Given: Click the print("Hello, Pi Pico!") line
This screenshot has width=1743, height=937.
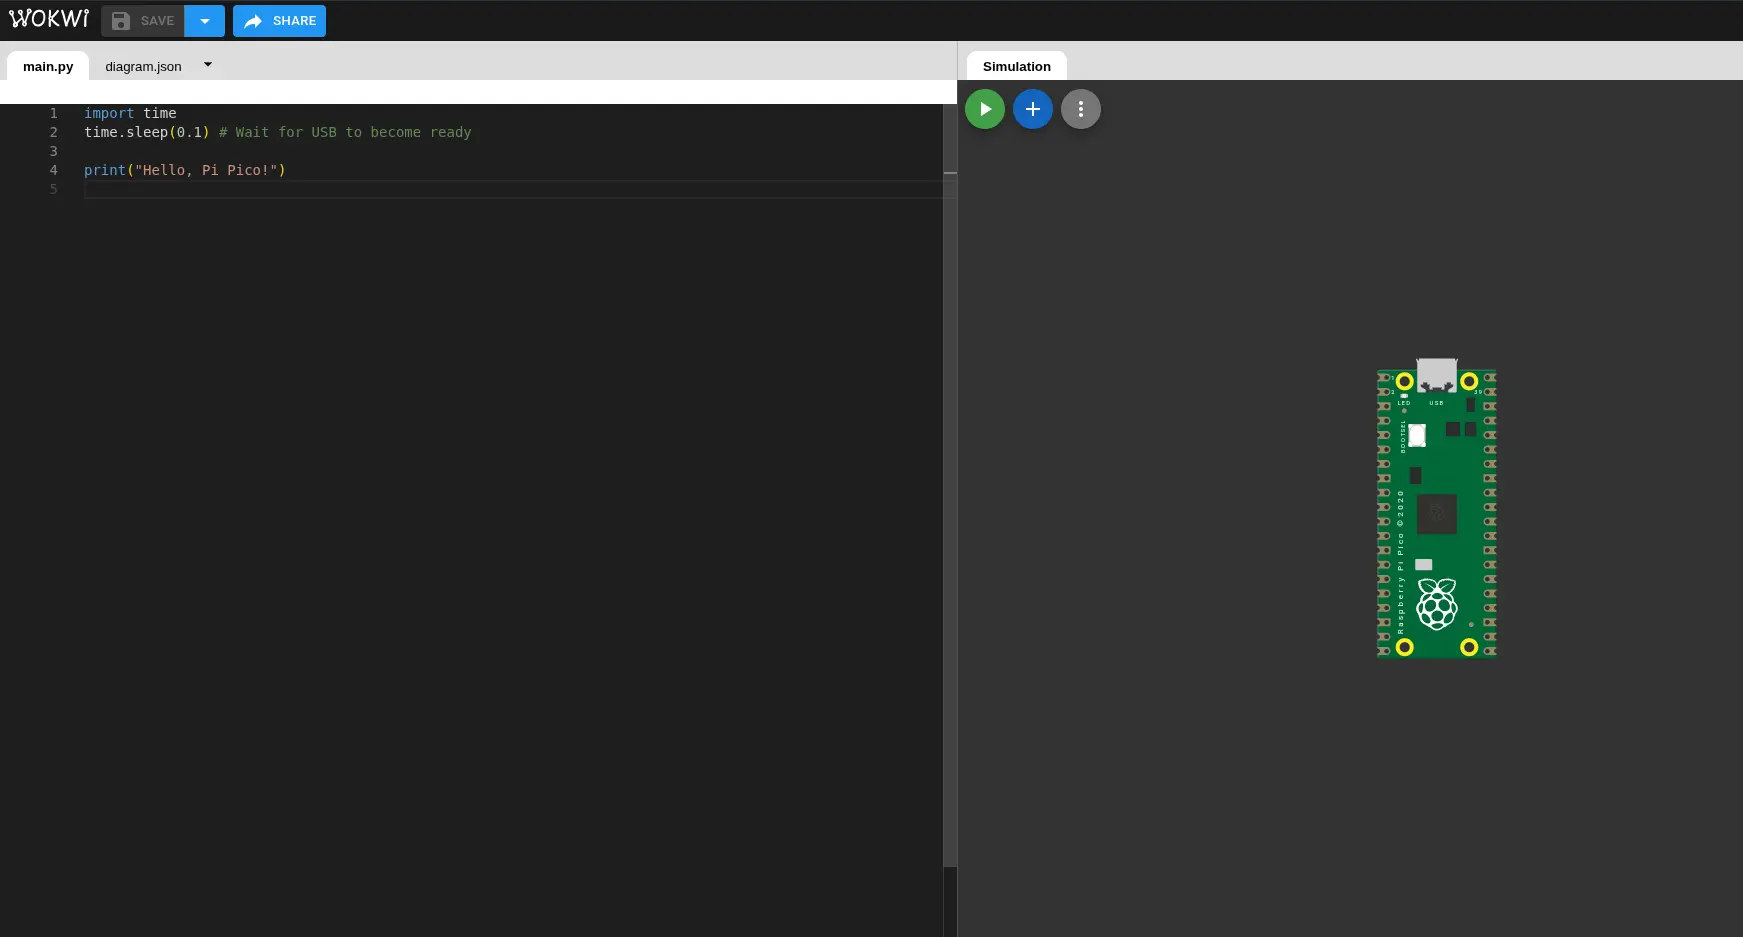Looking at the screenshot, I should click(185, 170).
